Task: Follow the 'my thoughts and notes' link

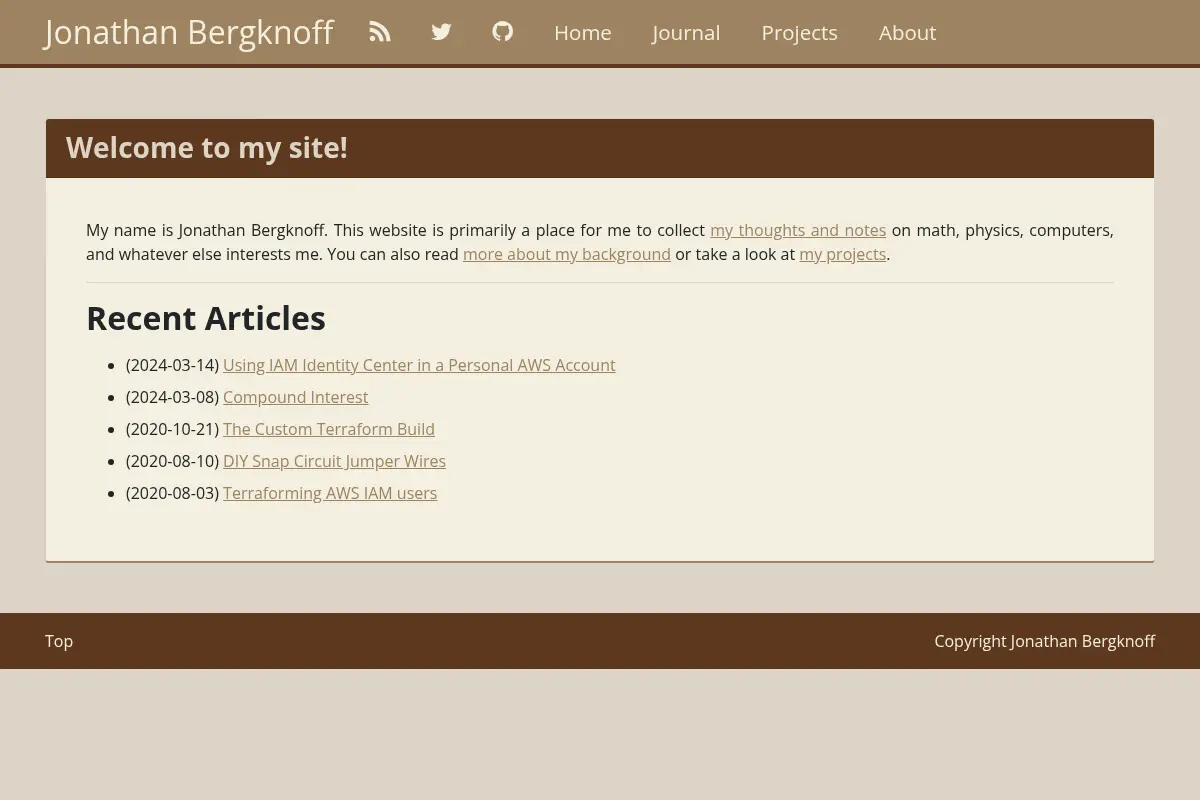Action: point(798,230)
